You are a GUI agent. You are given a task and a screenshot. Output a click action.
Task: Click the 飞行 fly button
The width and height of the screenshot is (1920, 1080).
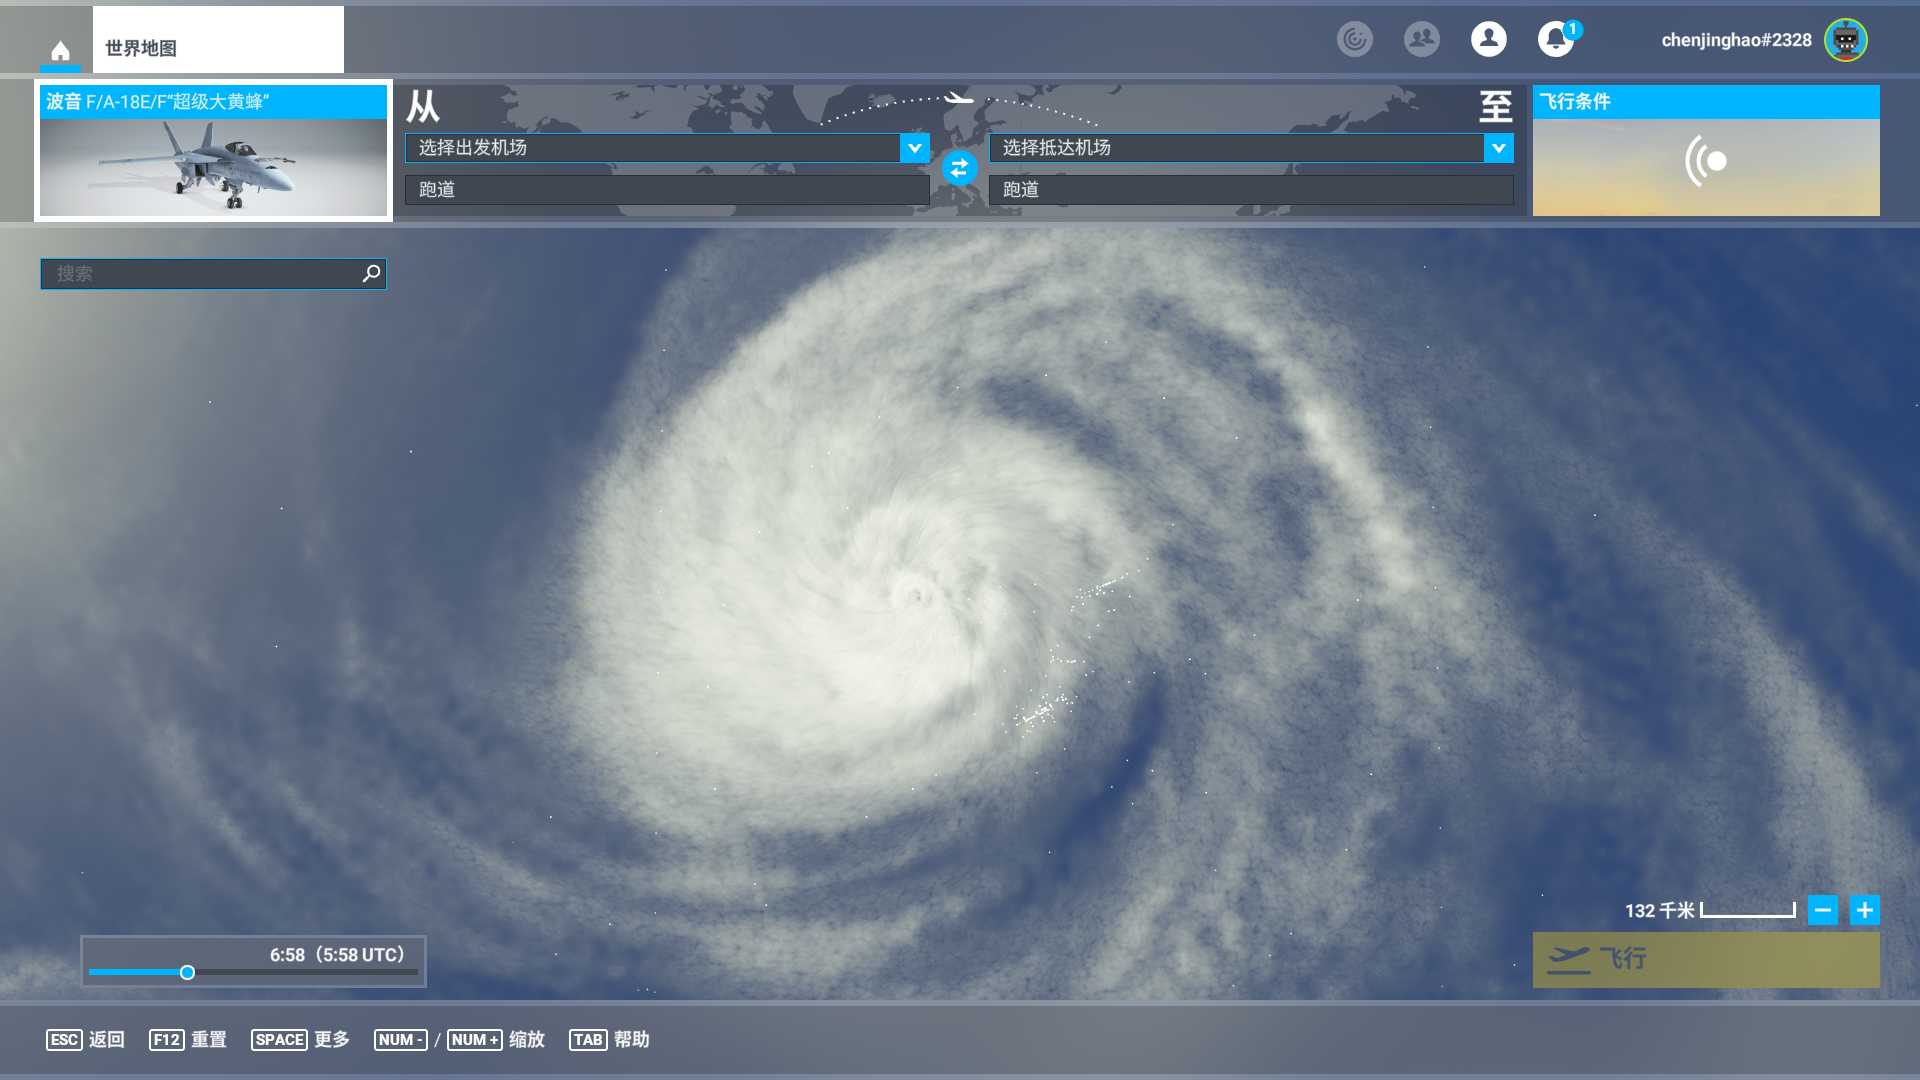(x=1706, y=960)
